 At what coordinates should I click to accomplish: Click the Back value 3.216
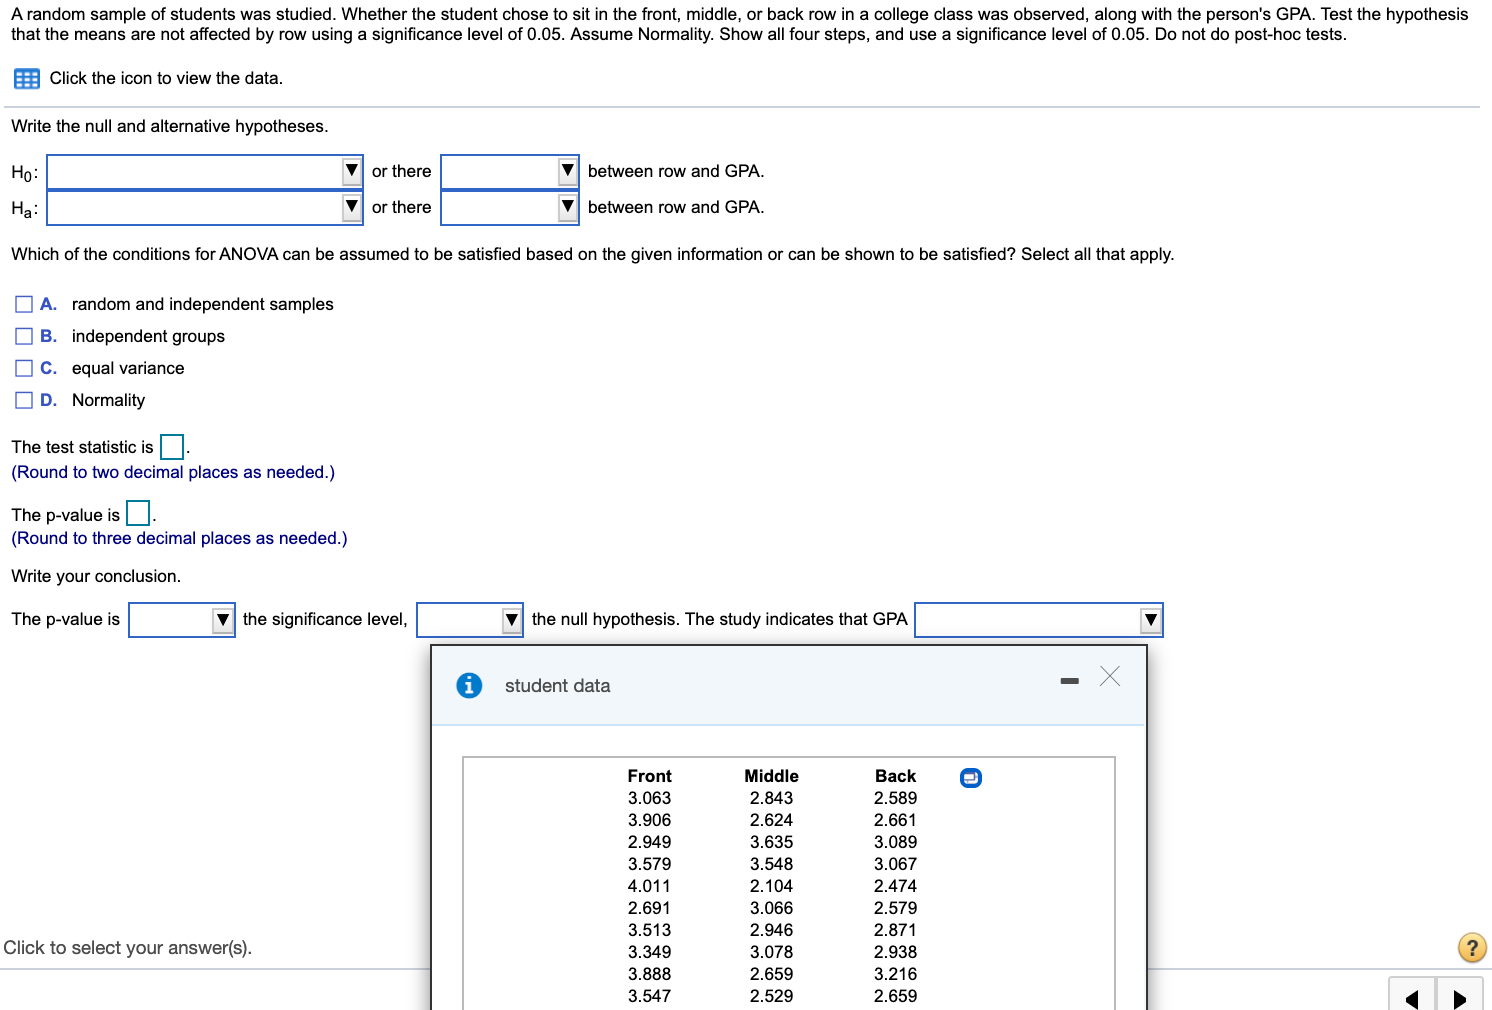coord(895,974)
